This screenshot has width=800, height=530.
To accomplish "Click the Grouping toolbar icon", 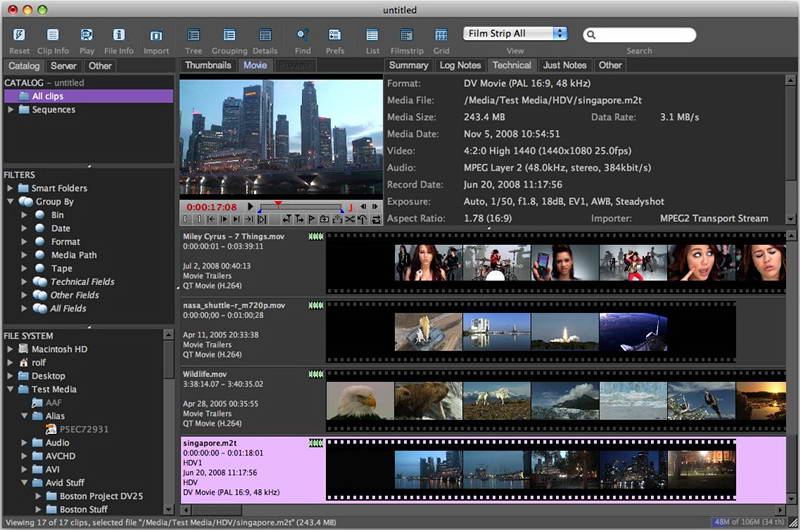I will click(229, 36).
